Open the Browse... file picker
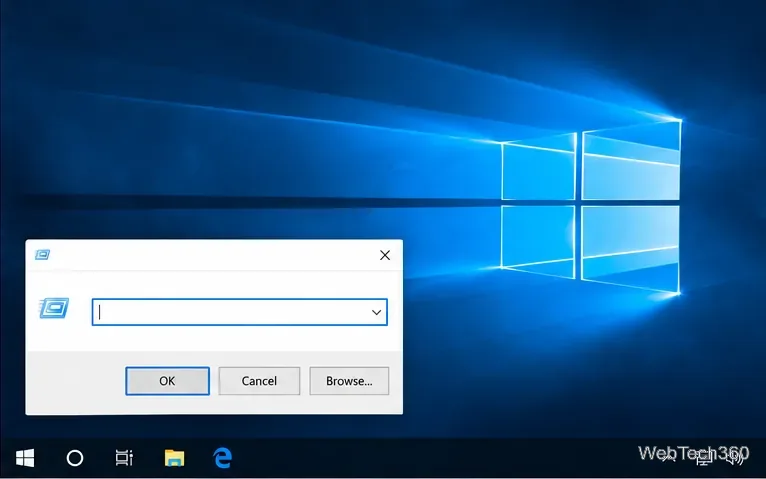 tap(349, 381)
